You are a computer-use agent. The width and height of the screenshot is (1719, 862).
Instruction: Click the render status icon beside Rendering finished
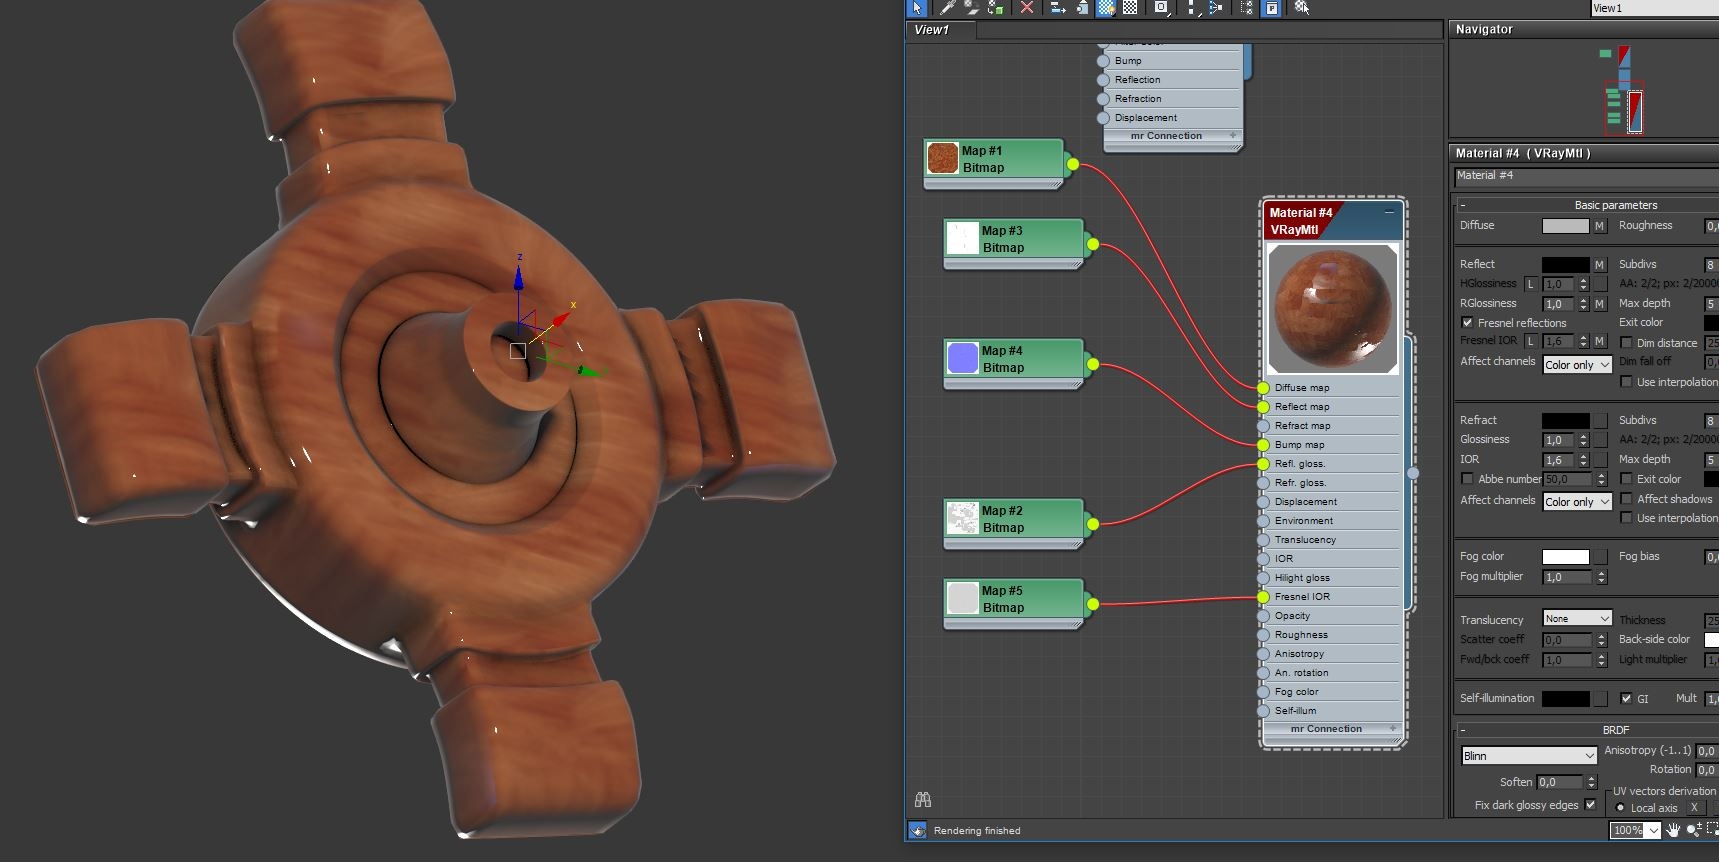917,830
